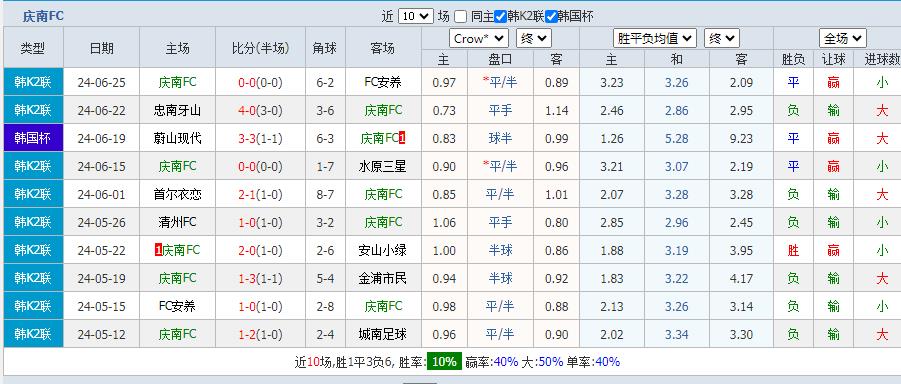Click home team 首尔衣恋
Screen dimensions: 901x384
(x=178, y=194)
